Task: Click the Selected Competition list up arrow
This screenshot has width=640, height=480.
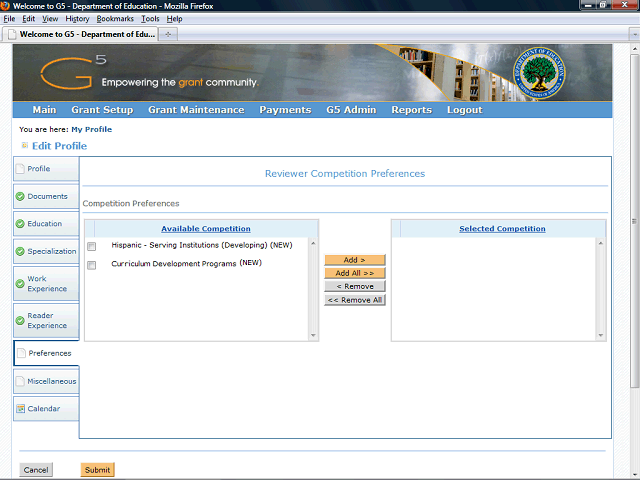Action: pos(601,243)
